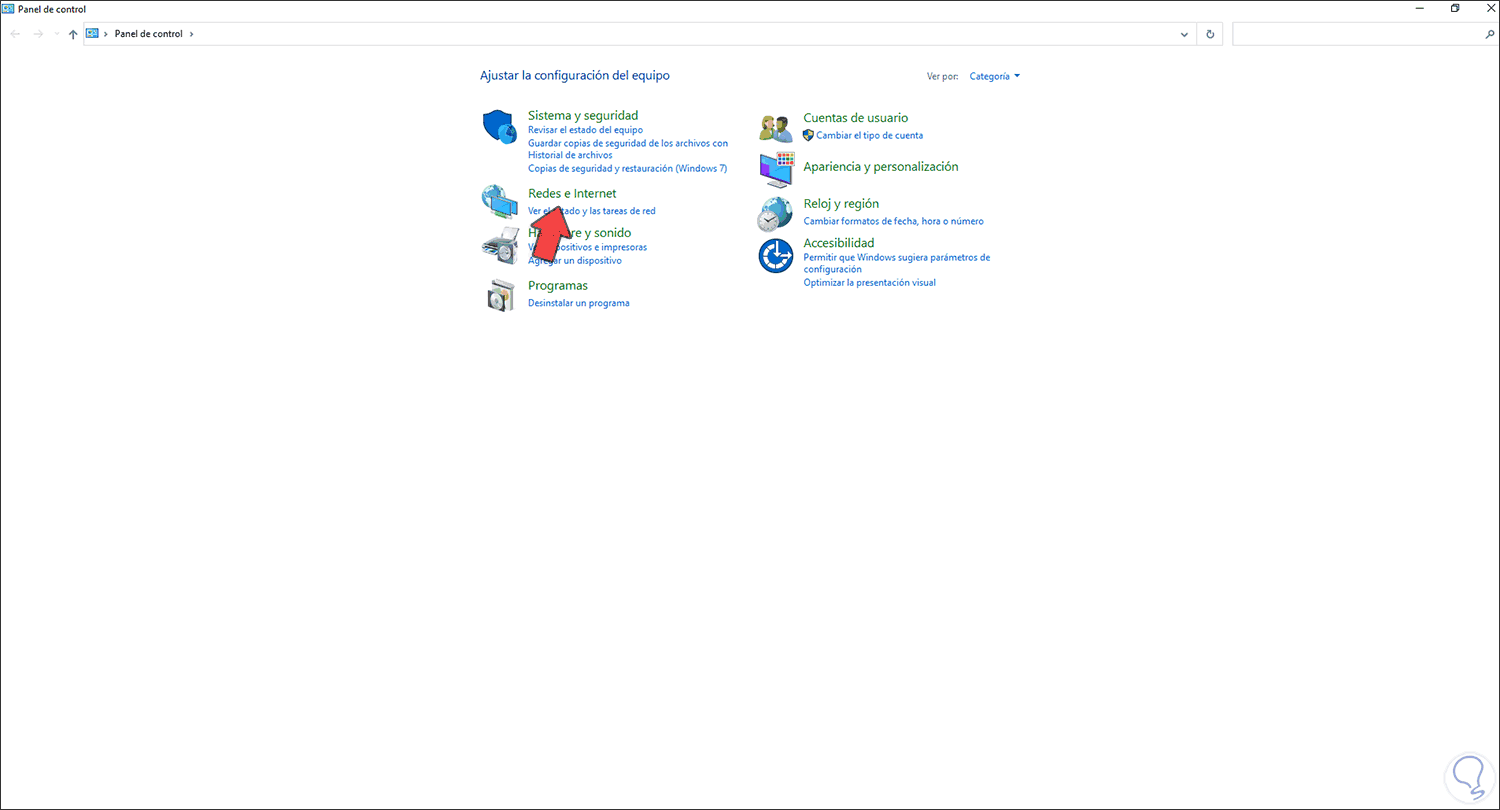Screen dimensions: 1500x810
Task: Open the Programas disc box icon
Action: point(500,295)
